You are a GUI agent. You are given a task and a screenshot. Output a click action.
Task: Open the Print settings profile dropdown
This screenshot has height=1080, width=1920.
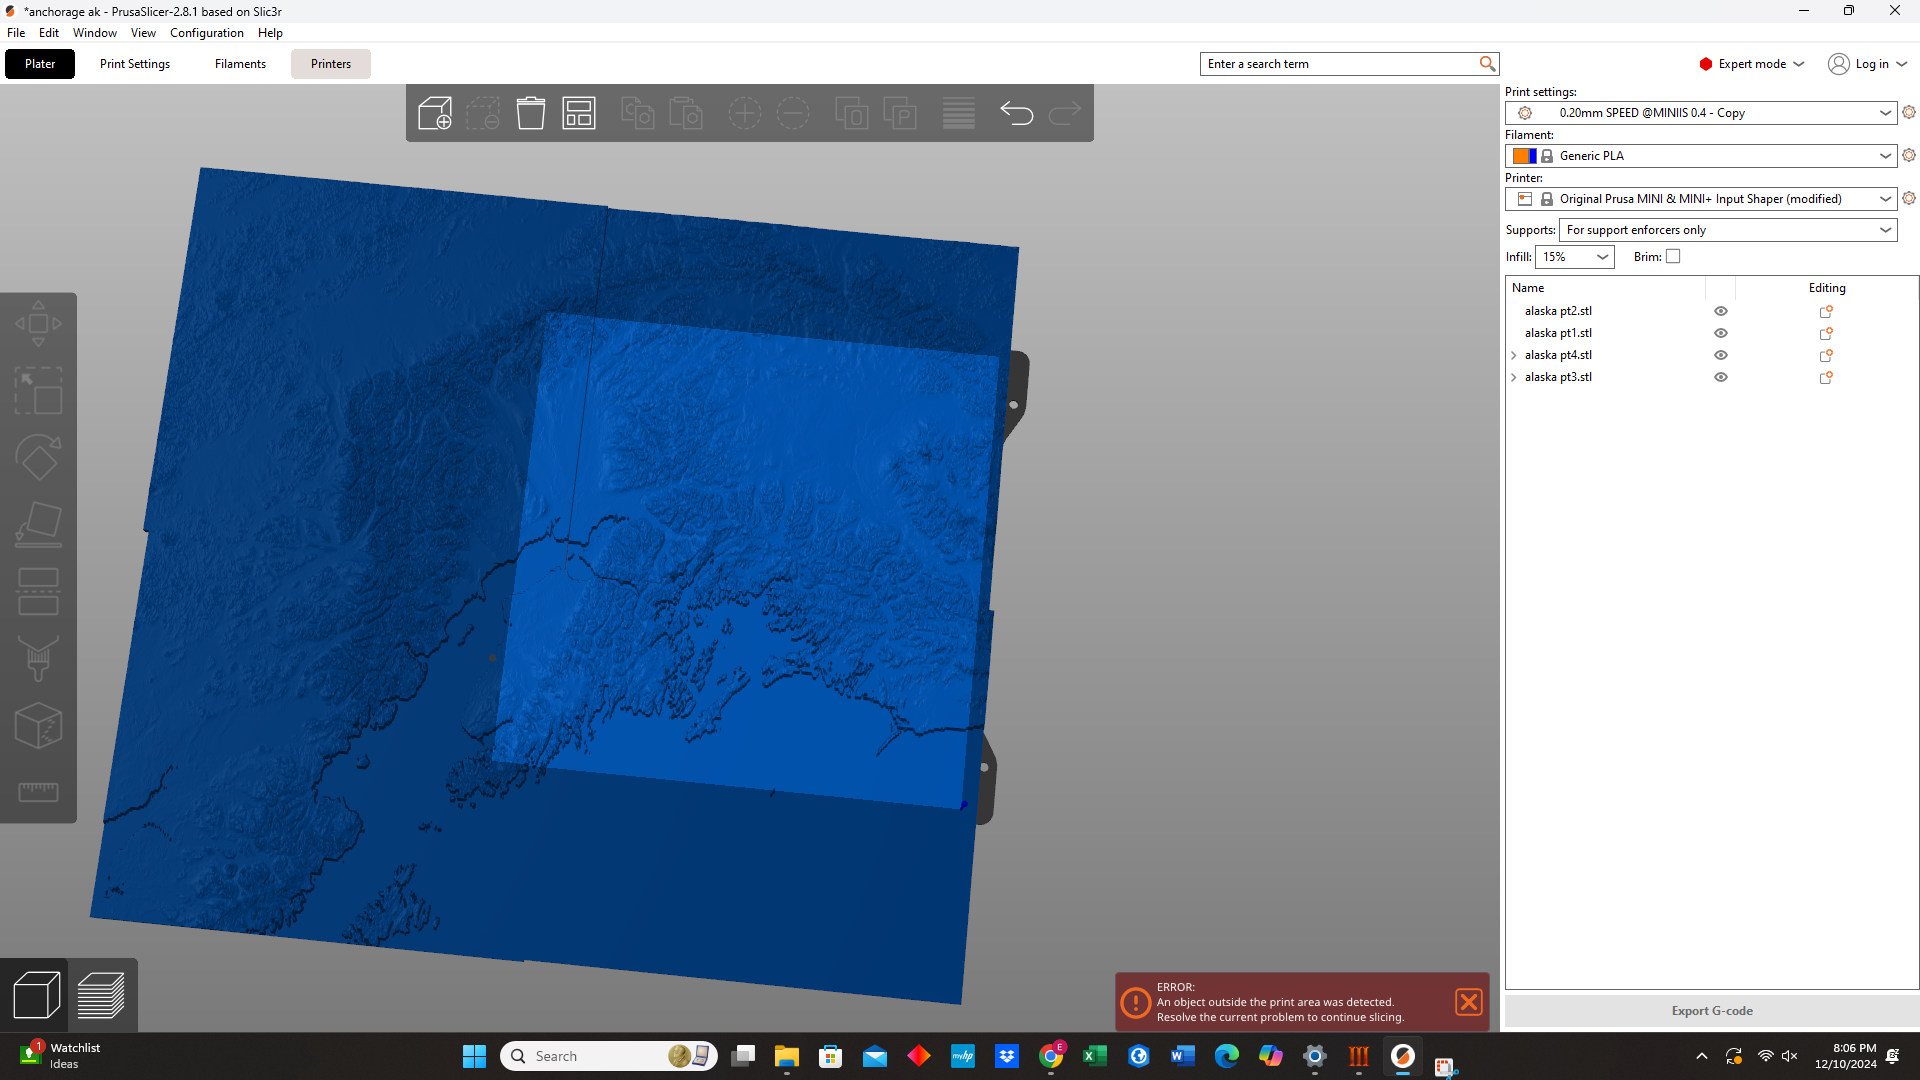[1700, 113]
